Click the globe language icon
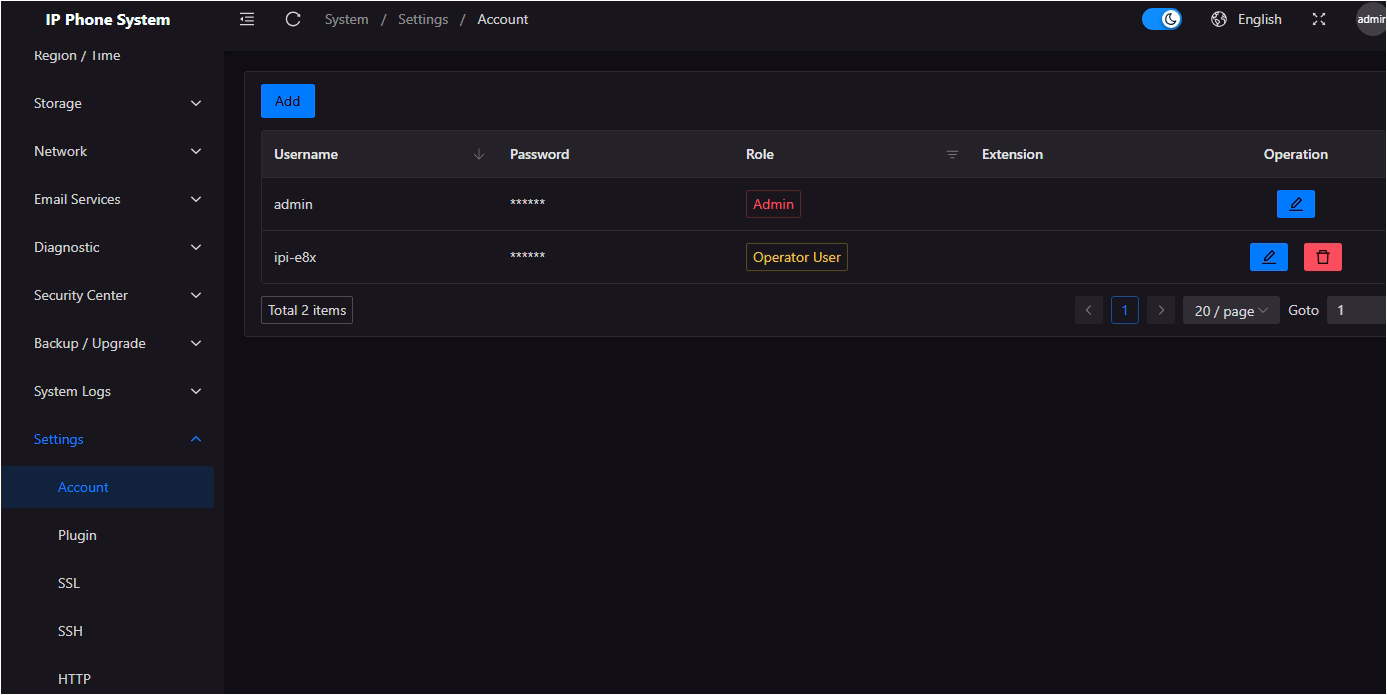The image size is (1387, 695). click(x=1218, y=19)
